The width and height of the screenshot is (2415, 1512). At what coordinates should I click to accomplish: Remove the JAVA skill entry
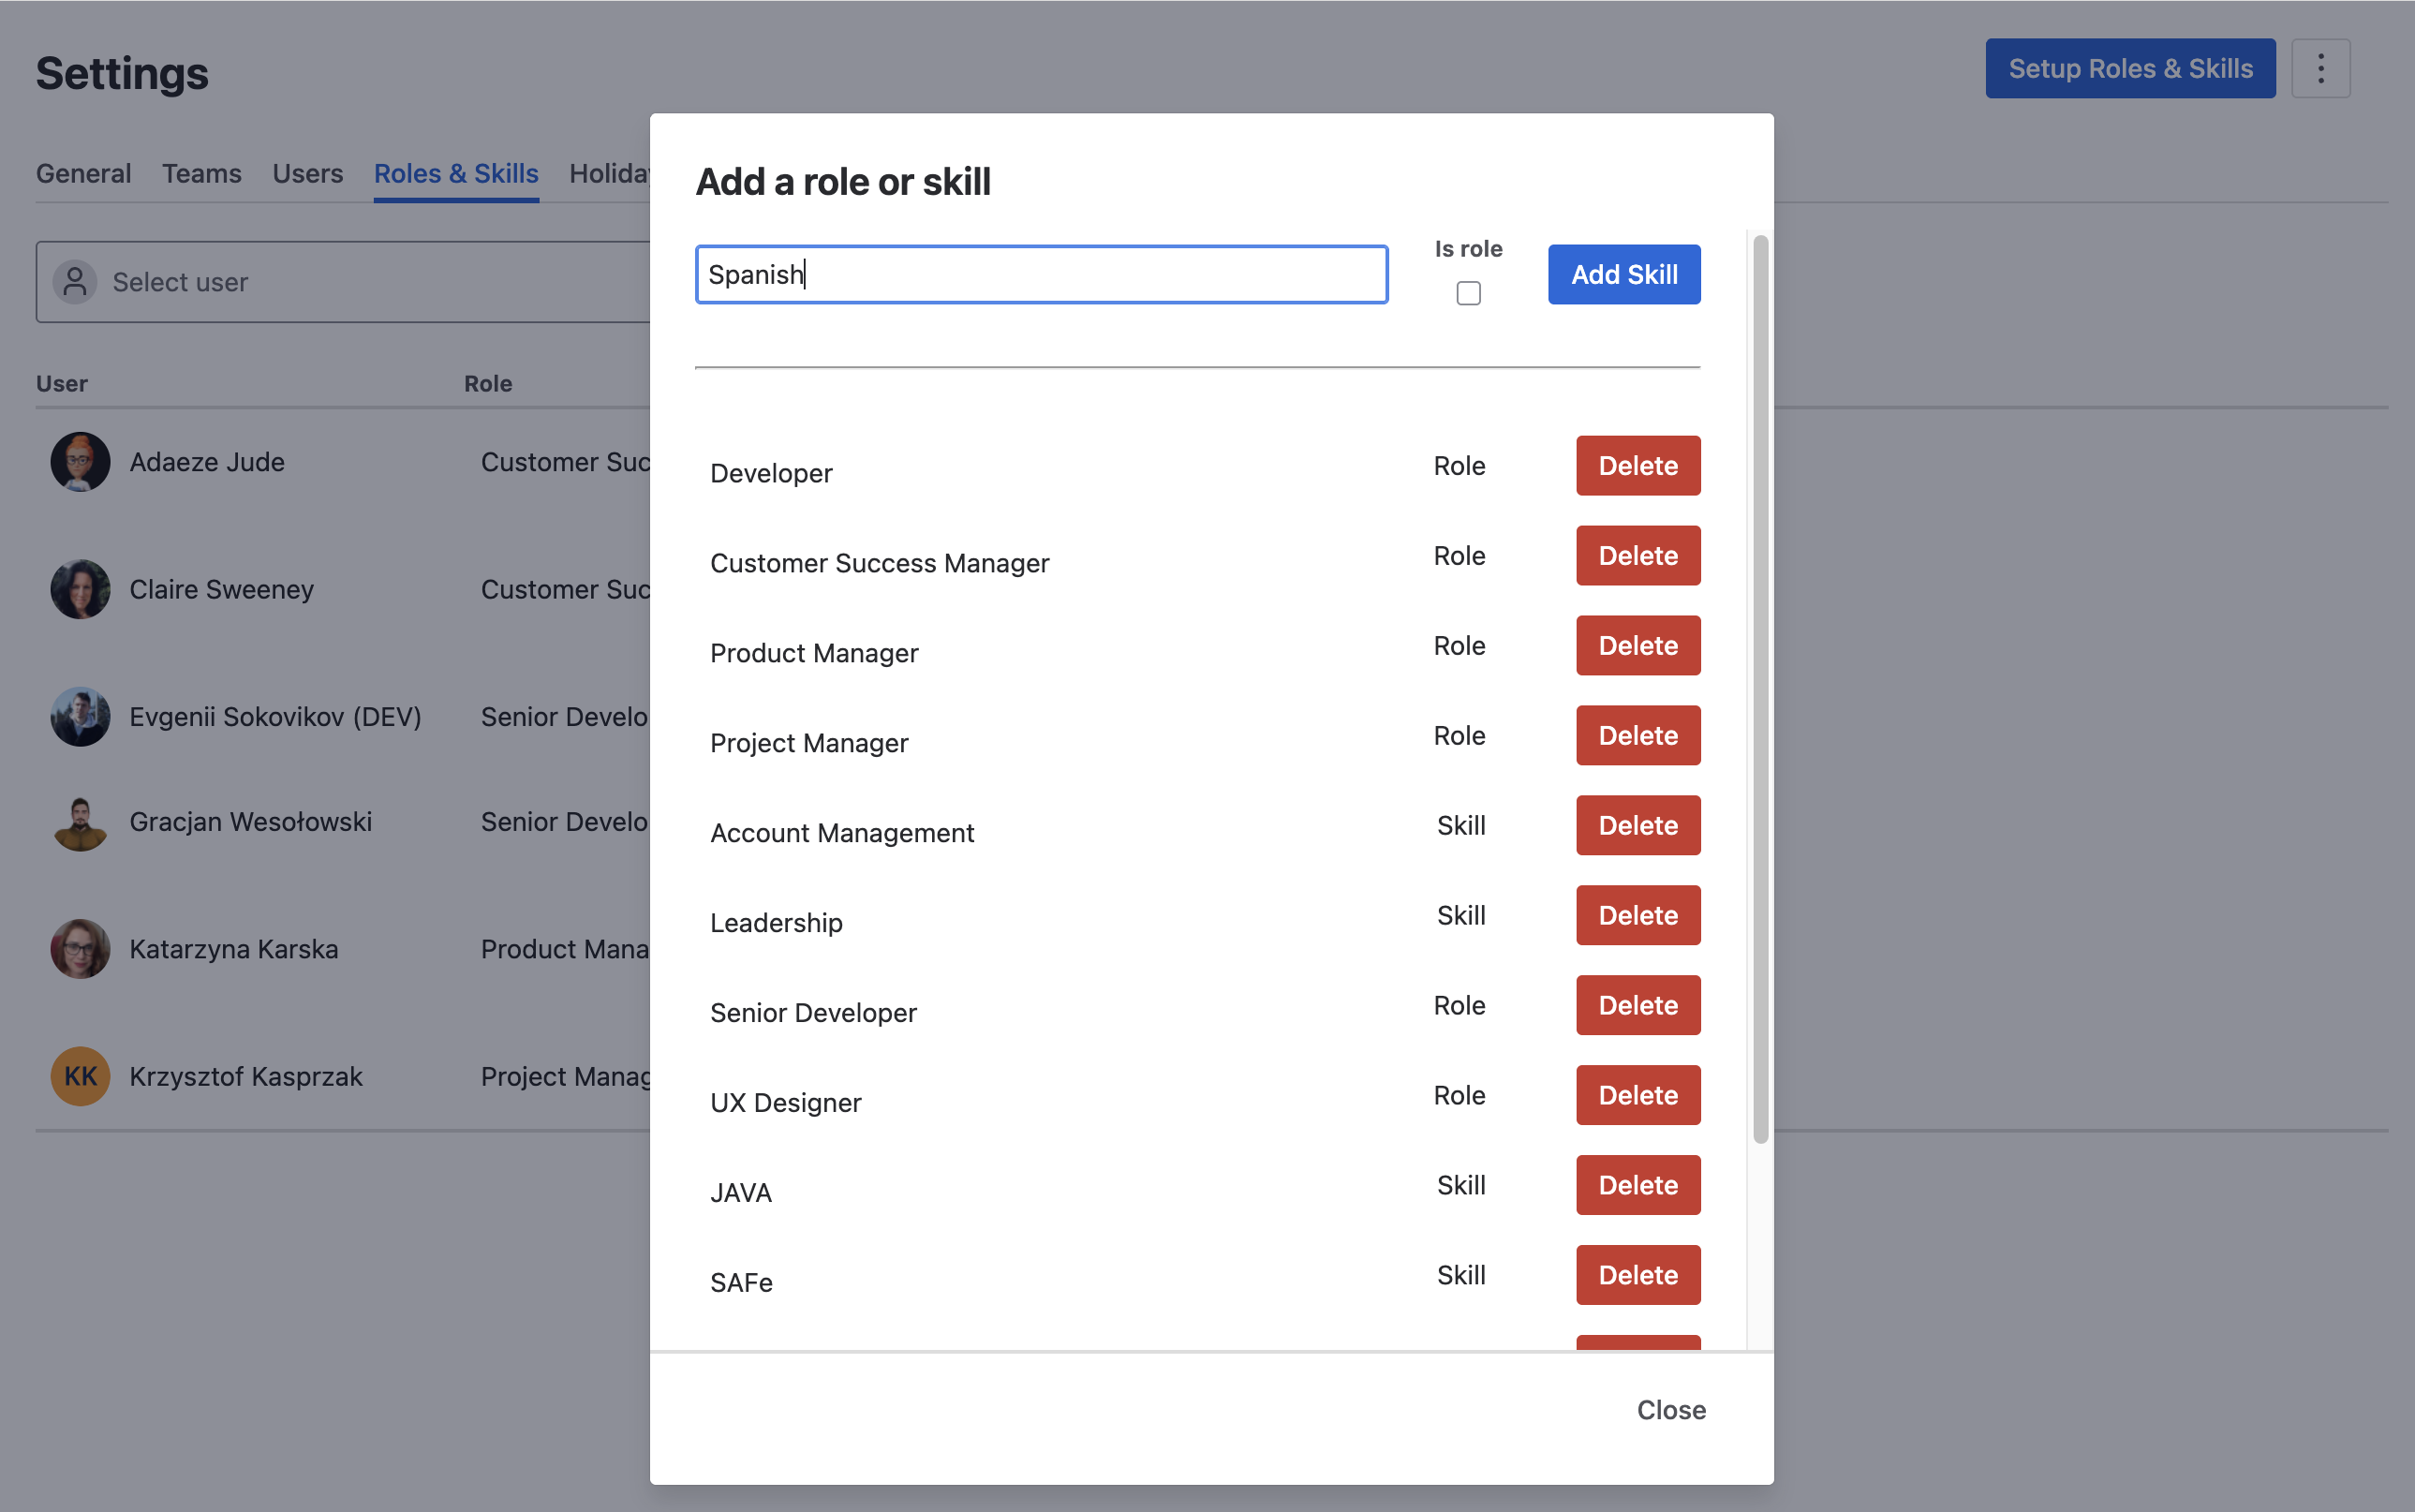[x=1637, y=1185]
